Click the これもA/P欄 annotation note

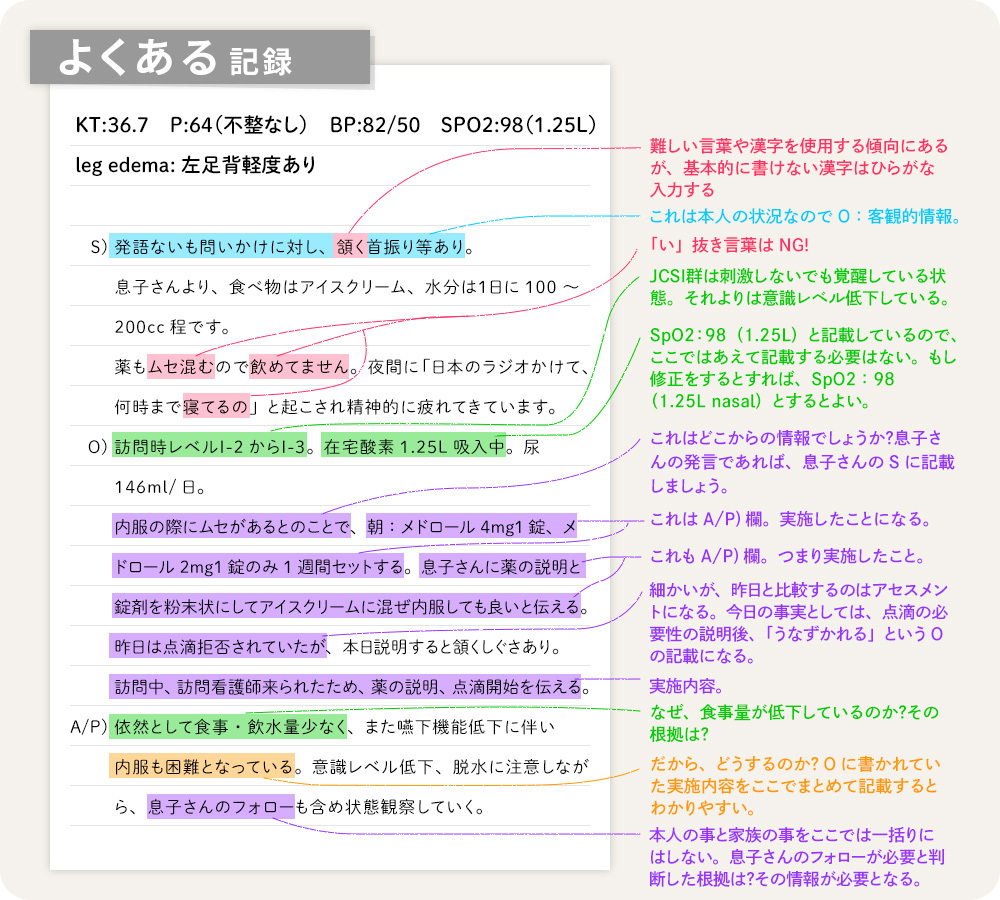tap(790, 555)
